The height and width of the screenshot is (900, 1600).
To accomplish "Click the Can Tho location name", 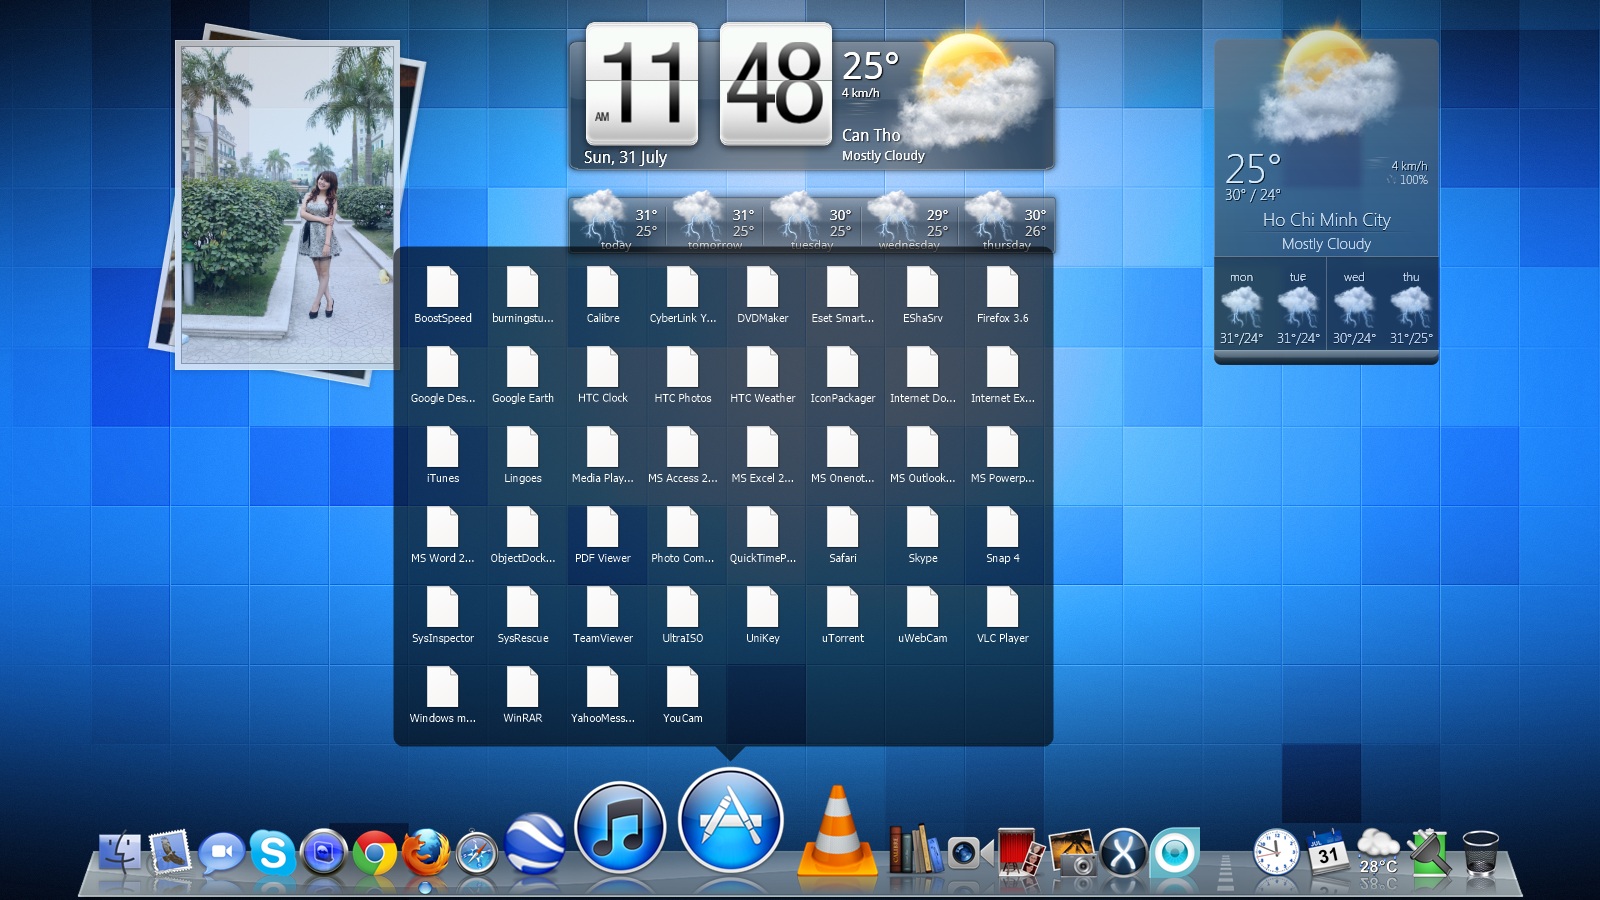I will (871, 135).
